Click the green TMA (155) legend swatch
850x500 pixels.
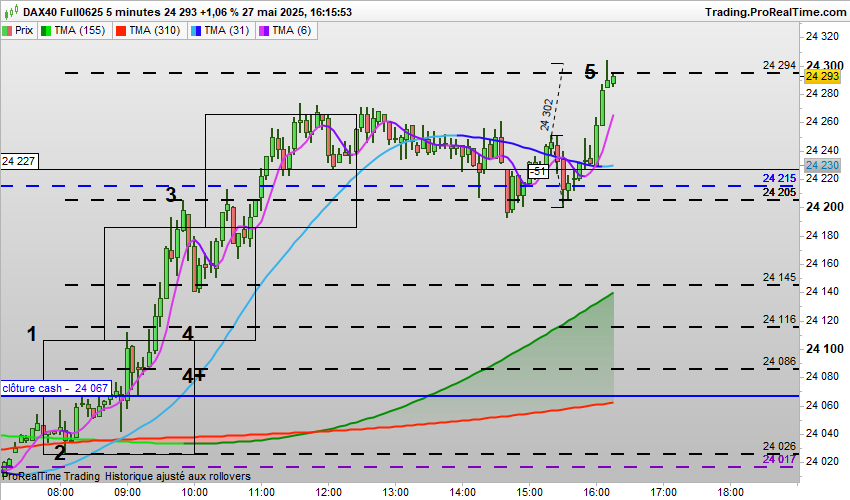click(x=46, y=31)
